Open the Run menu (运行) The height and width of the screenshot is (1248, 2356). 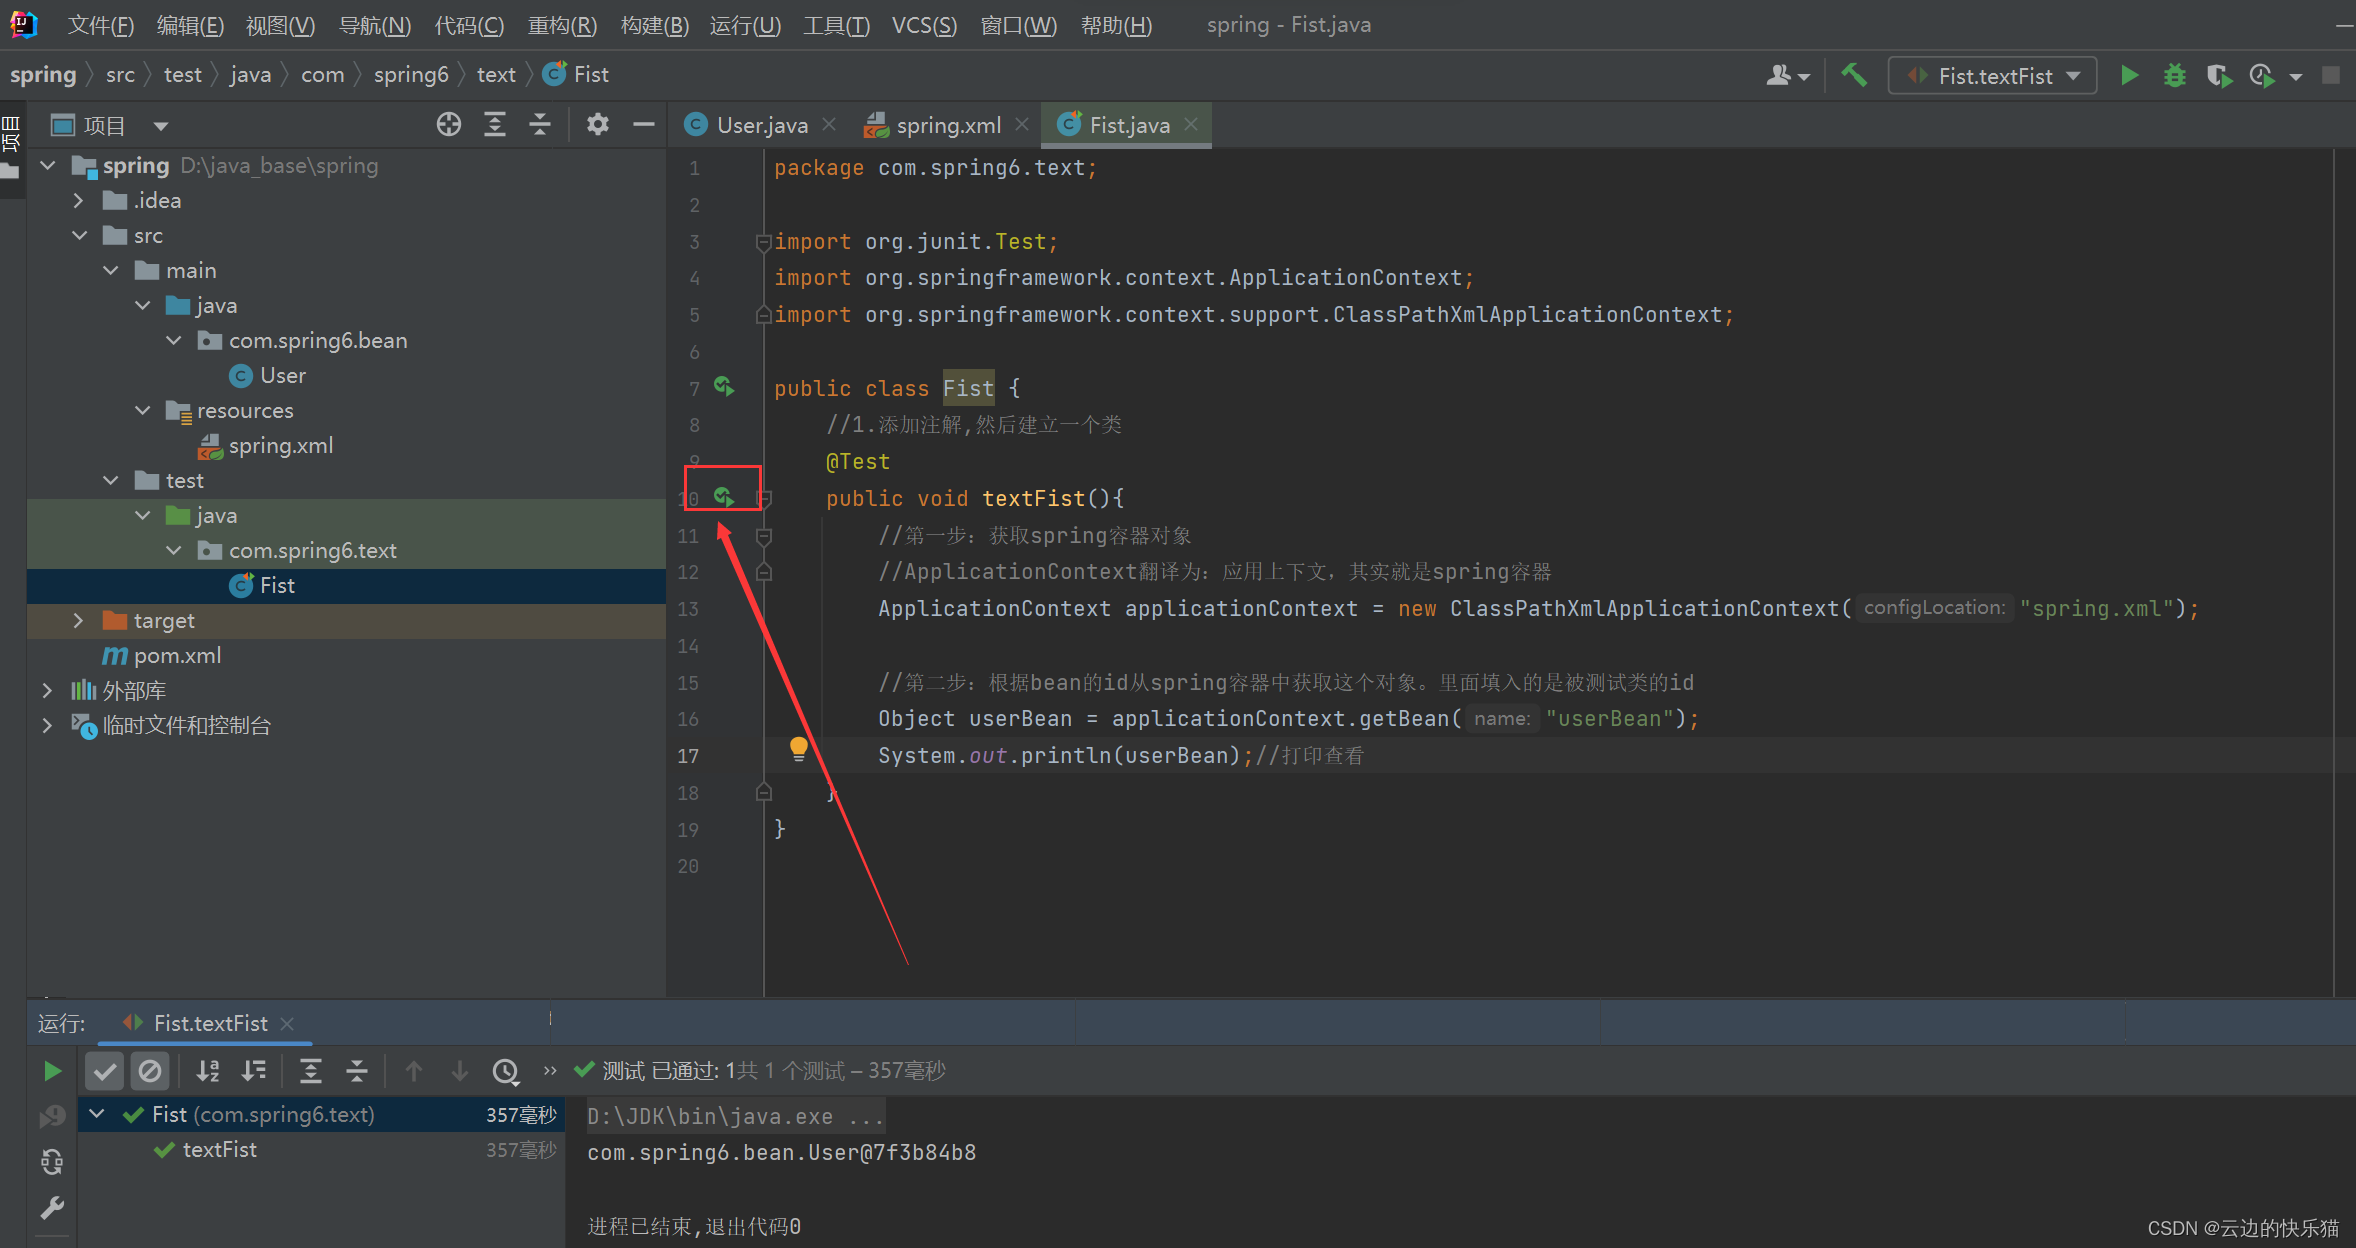[x=745, y=25]
